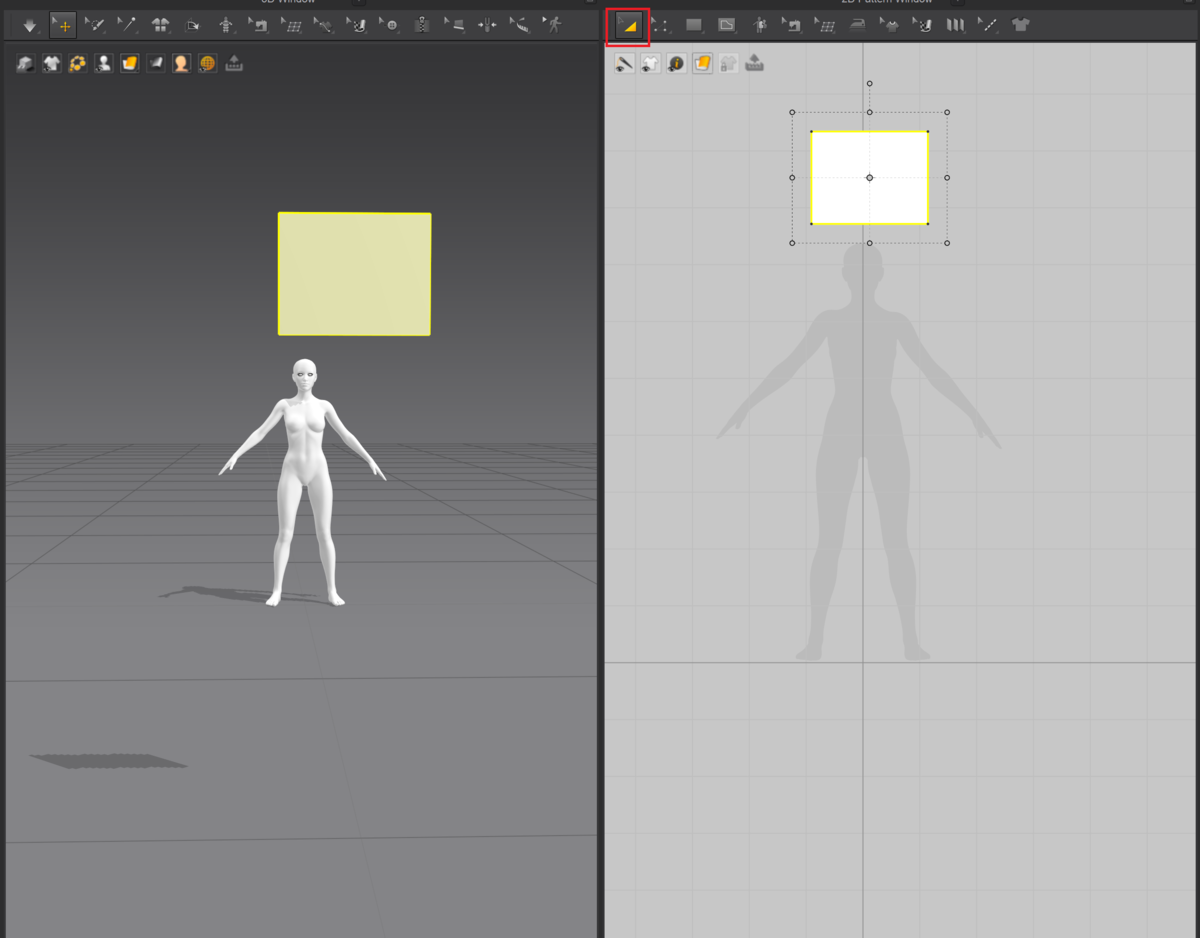
Task: Select the dashed seam line tool
Action: coord(988,26)
